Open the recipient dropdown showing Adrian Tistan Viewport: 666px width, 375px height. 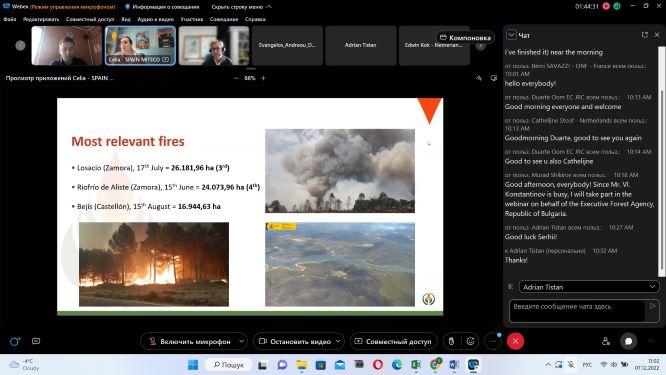[x=589, y=287]
